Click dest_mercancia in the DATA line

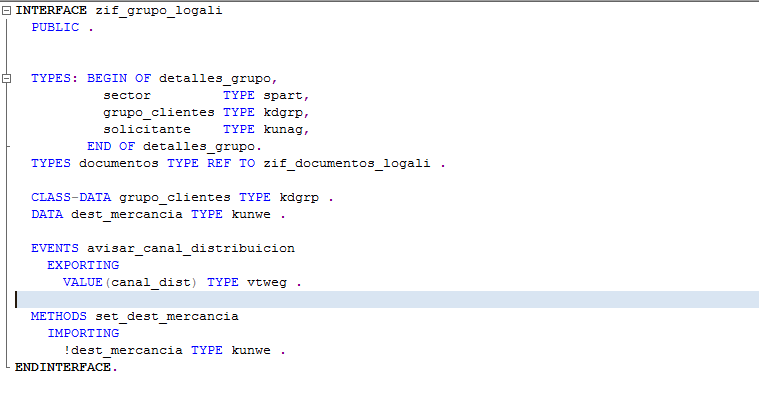(127, 214)
